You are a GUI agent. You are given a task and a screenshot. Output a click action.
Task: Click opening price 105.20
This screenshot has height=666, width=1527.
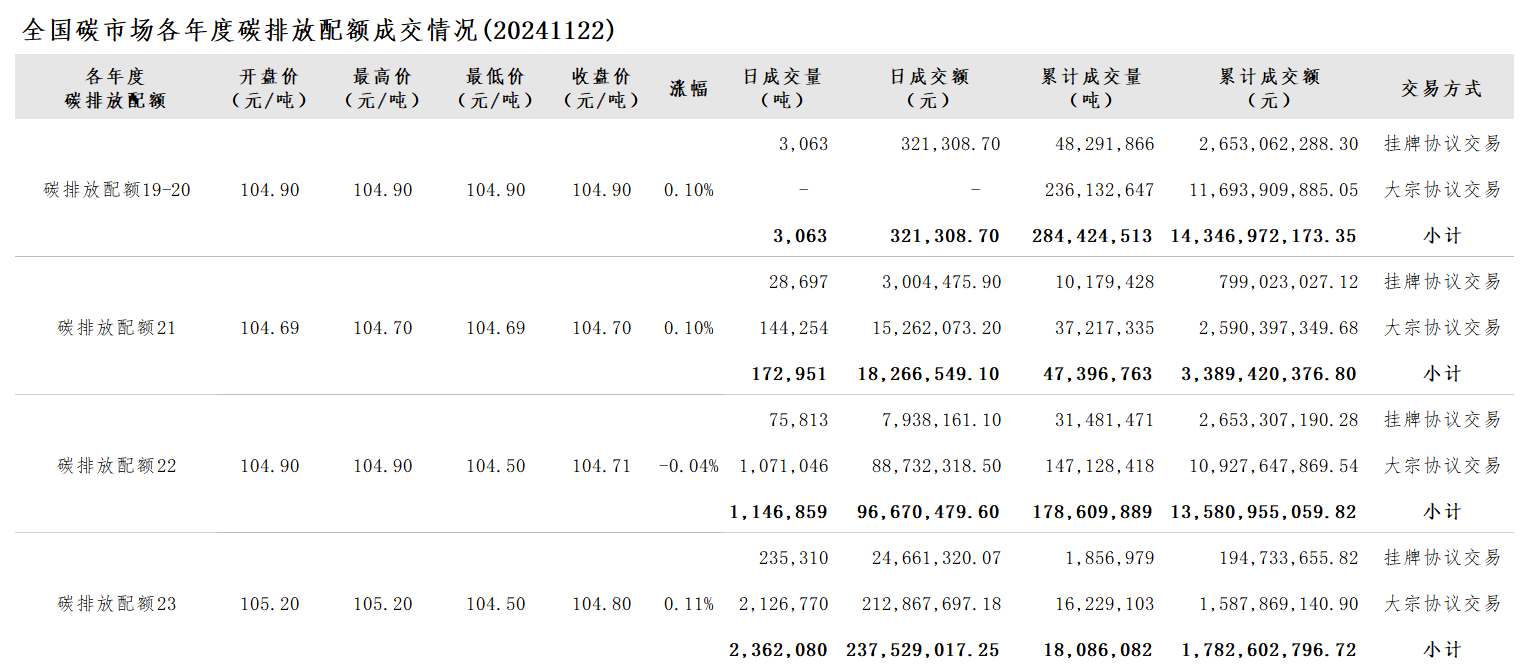coord(270,604)
